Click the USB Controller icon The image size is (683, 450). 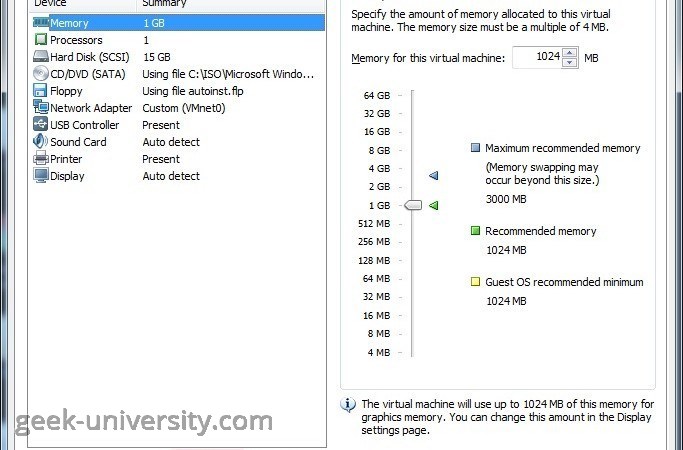coord(41,124)
